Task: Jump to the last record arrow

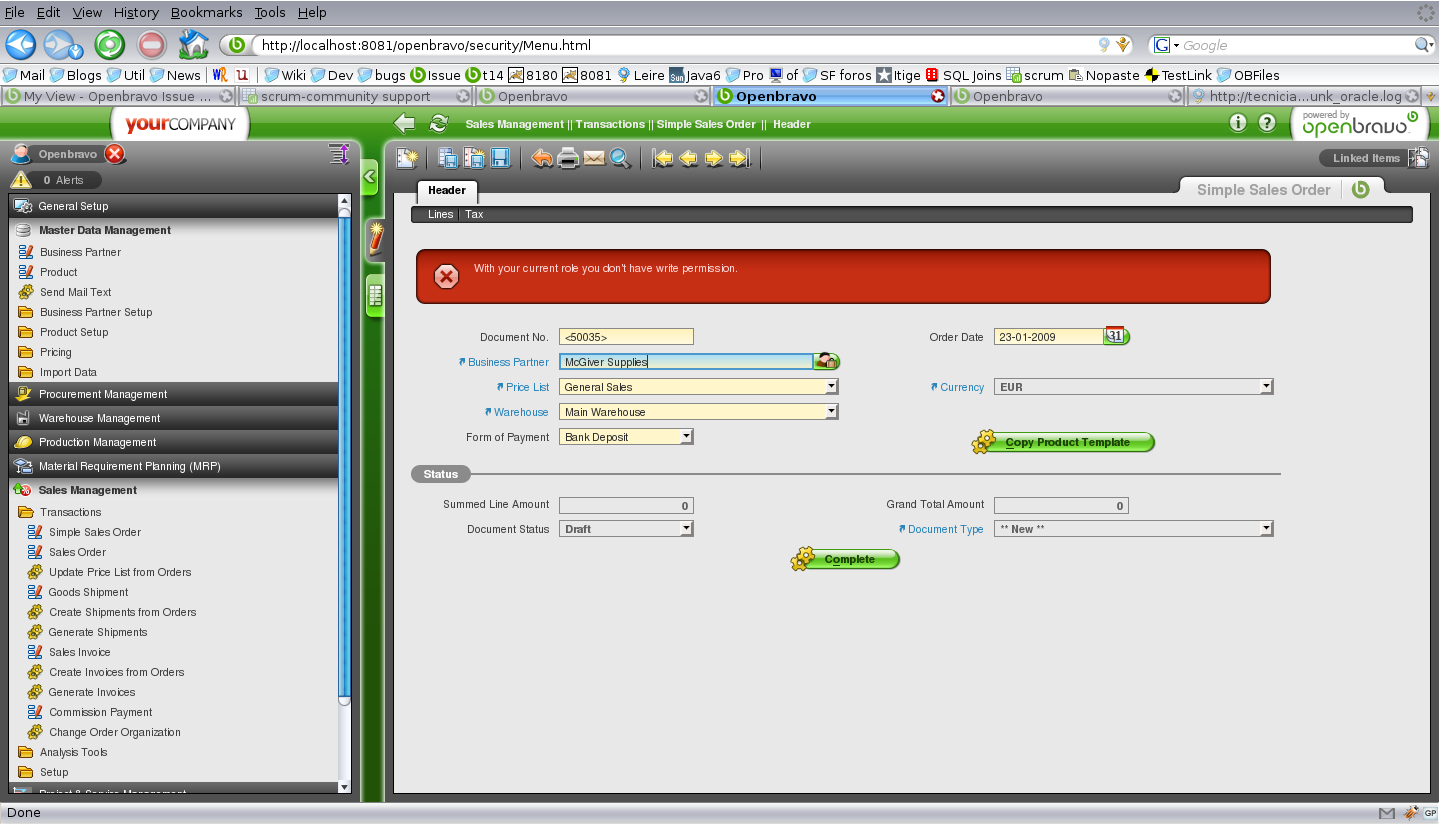Action: tap(740, 158)
